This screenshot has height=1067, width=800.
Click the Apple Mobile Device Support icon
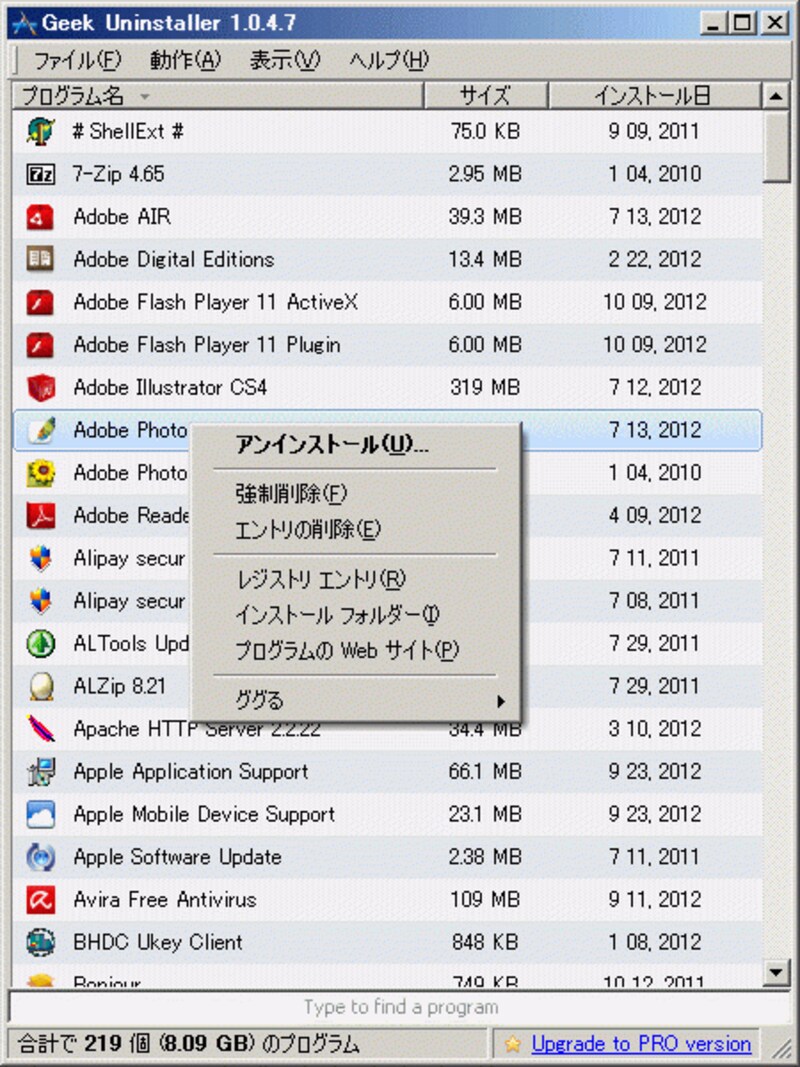[x=40, y=815]
